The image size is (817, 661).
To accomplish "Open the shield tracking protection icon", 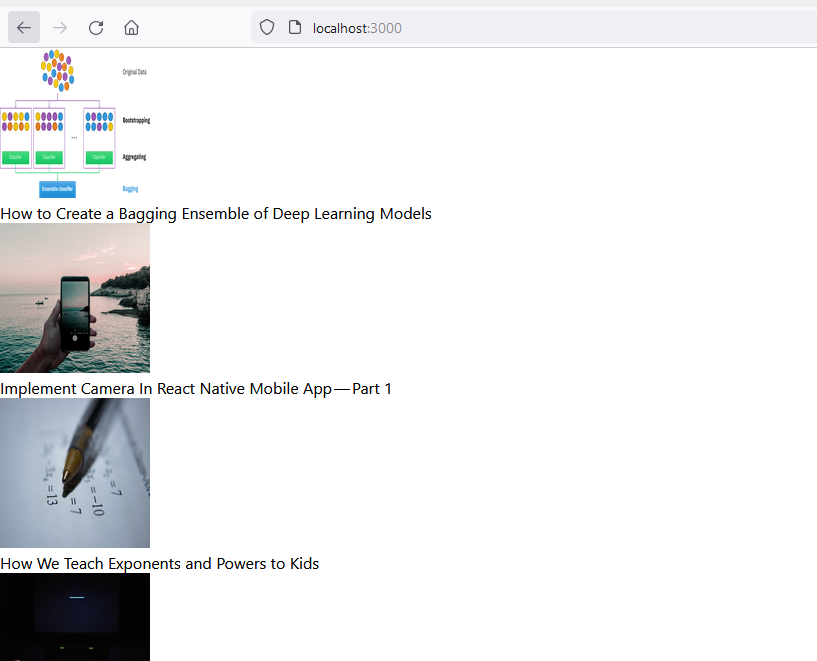I will pos(267,28).
